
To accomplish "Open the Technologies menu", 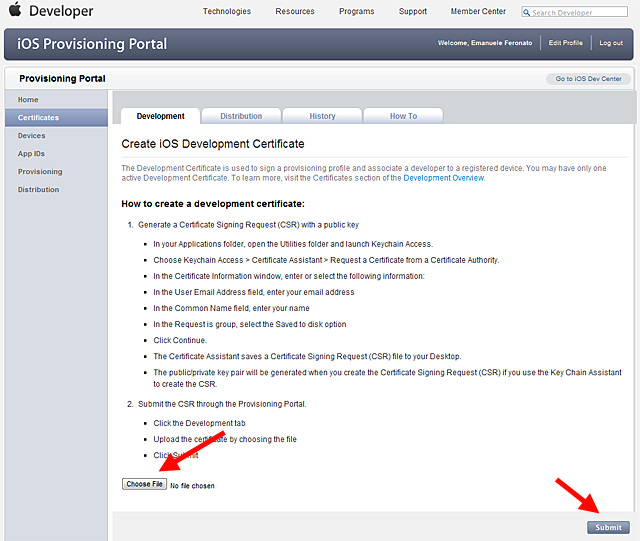I will pos(227,12).
